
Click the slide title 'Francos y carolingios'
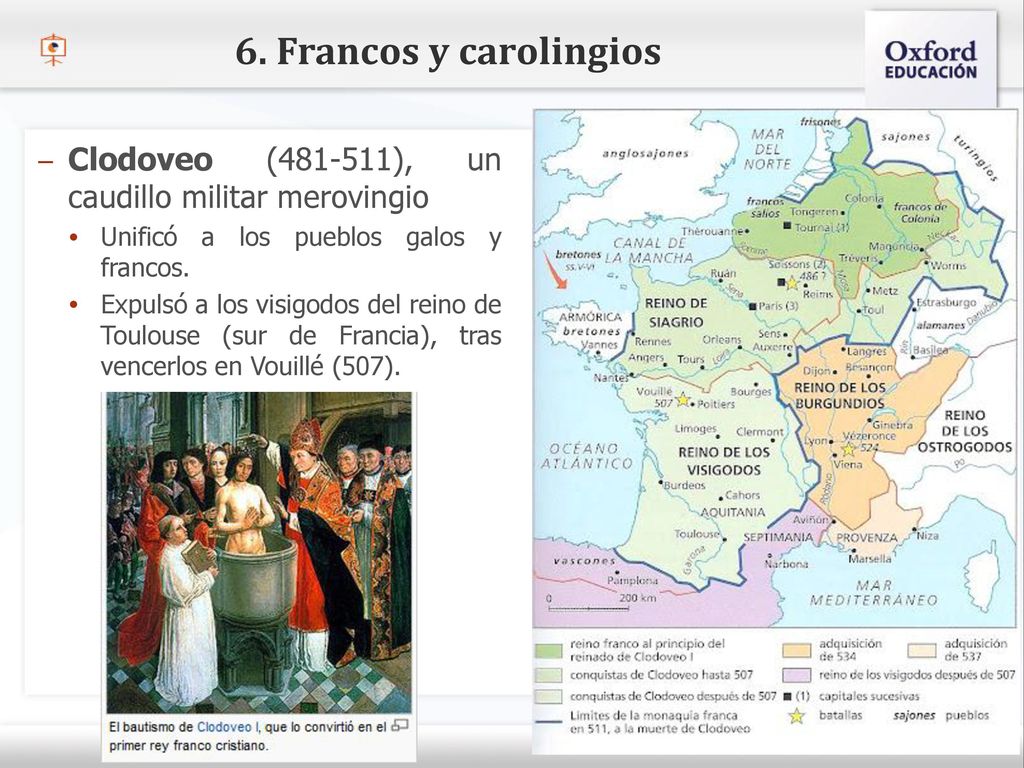448,51
